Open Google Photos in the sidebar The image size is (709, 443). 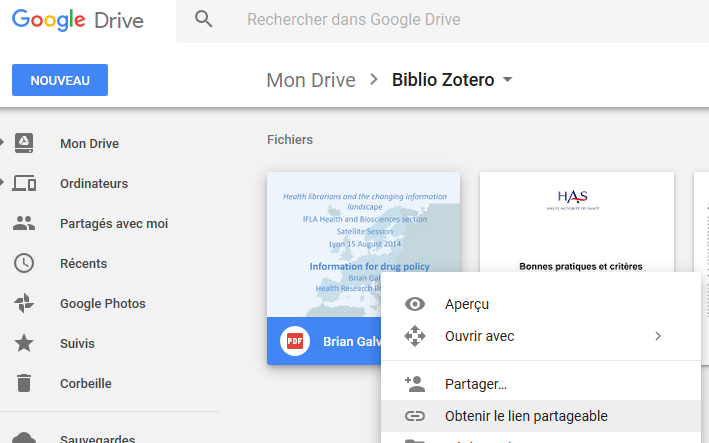pyautogui.click(x=103, y=303)
